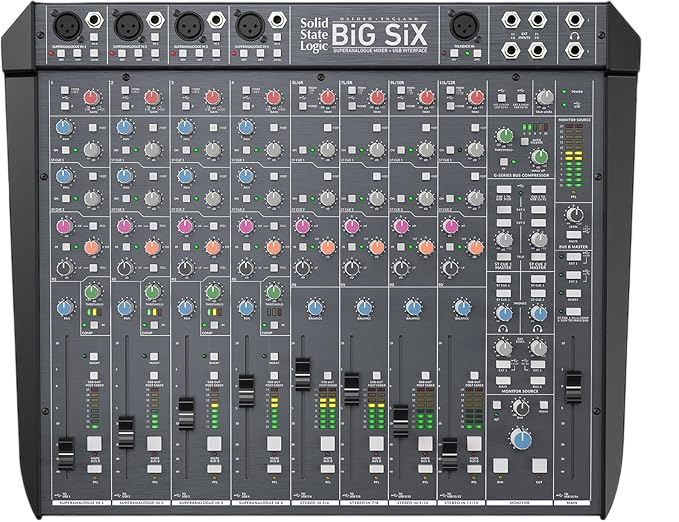The height and width of the screenshot is (522, 679).
Task: Click the large blue monitor level knob
Action: tap(521, 438)
